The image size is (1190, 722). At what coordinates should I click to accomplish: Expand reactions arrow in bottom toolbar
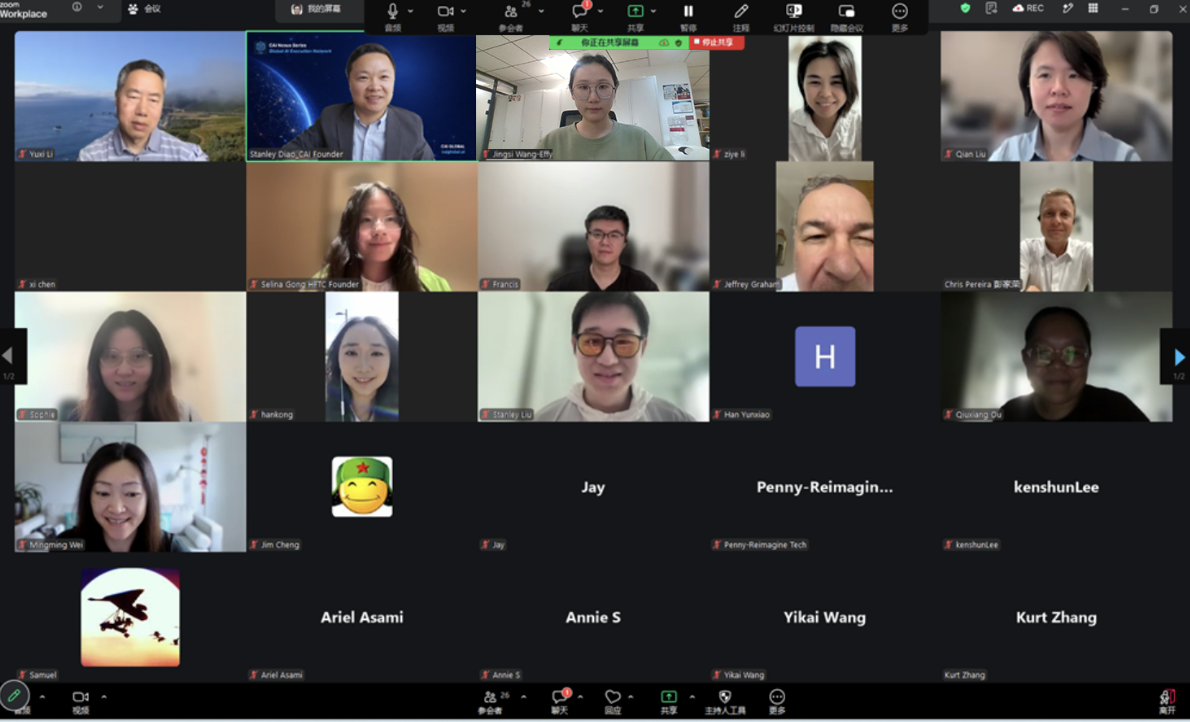coord(631,697)
